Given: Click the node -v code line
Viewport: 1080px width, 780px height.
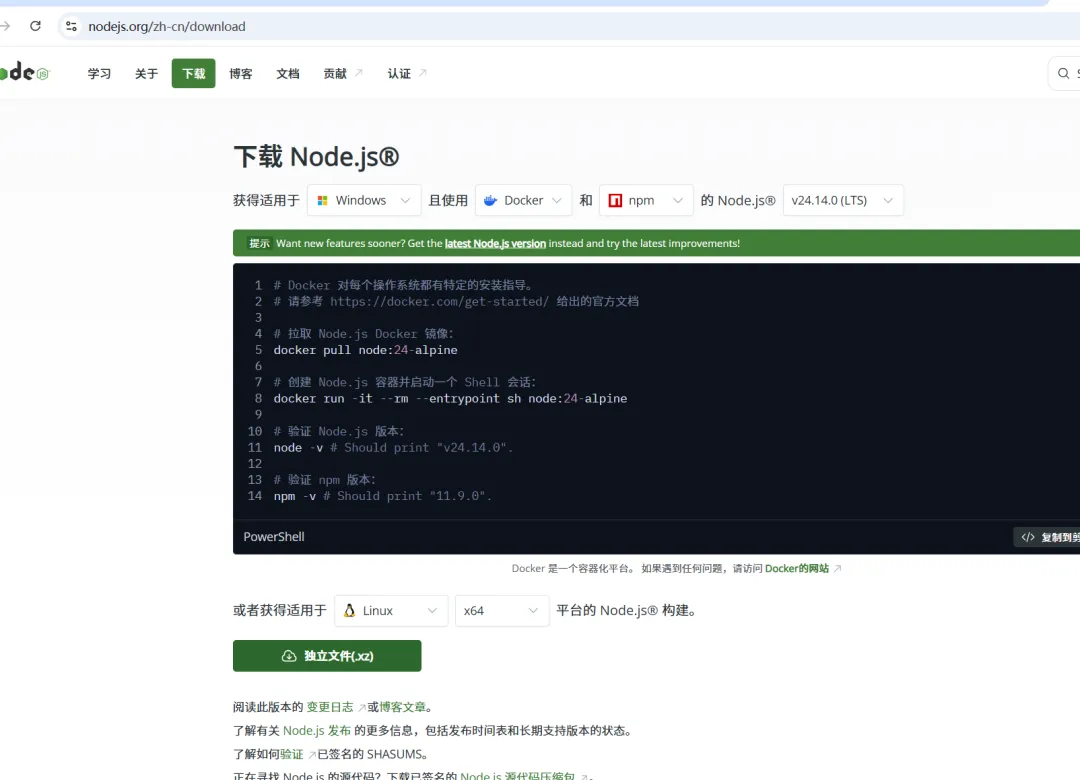Looking at the screenshot, I should point(393,447).
